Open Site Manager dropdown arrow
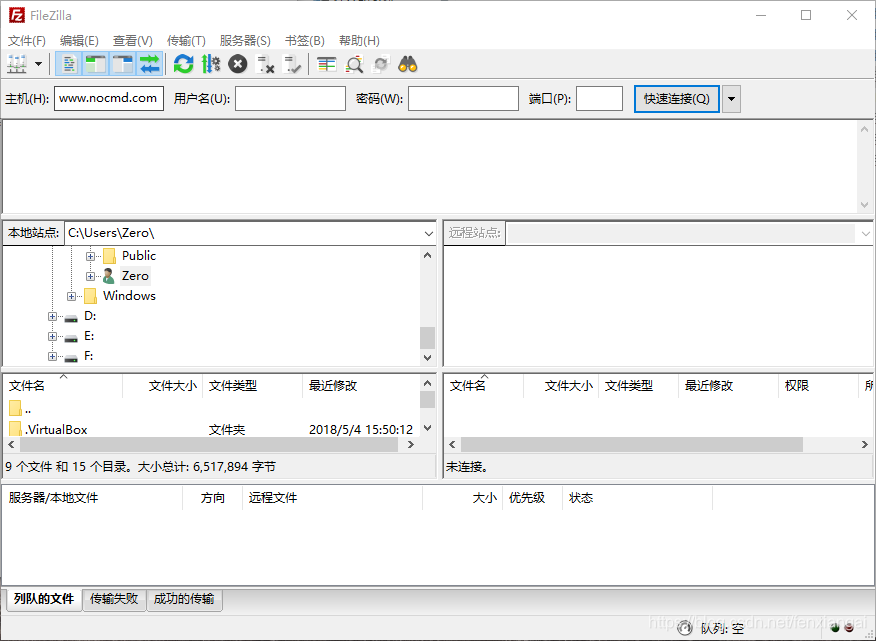Screen dimensions: 876x641 [39, 64]
